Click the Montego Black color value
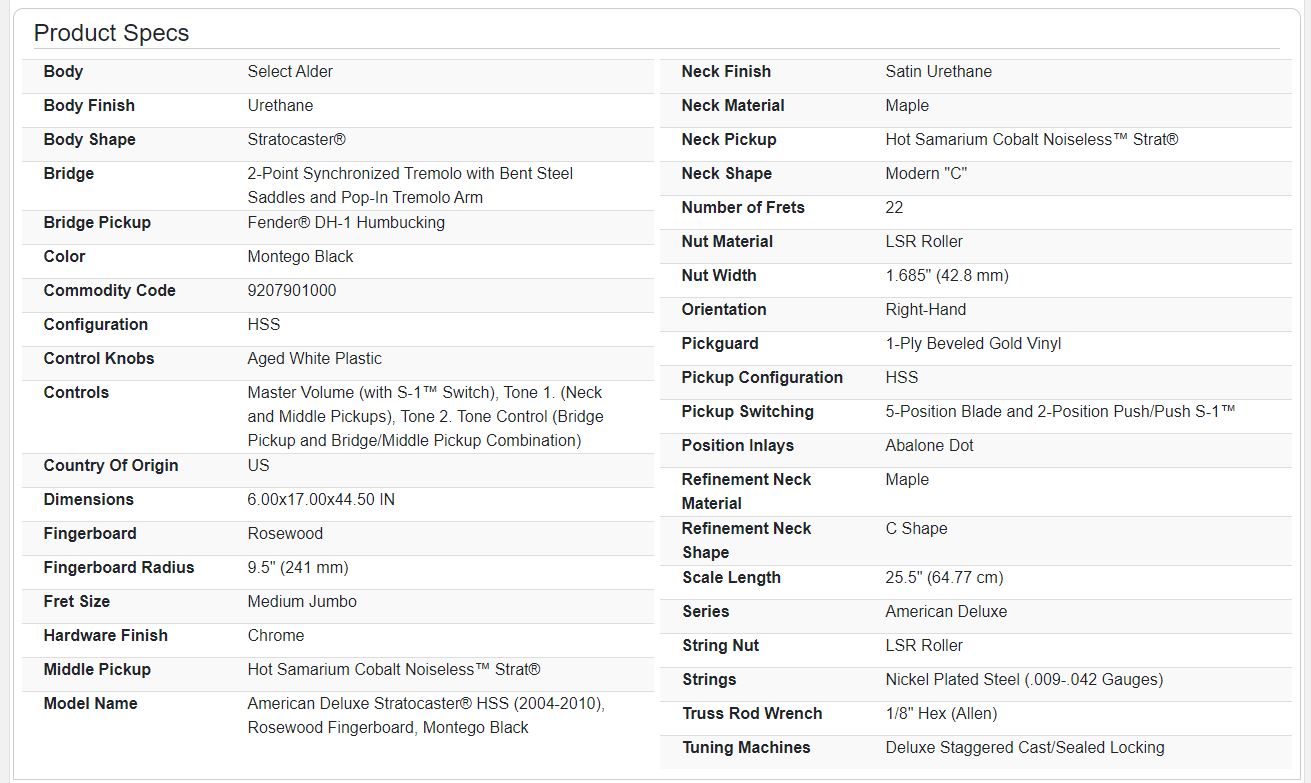Image resolution: width=1311 pixels, height=783 pixels. pos(300,257)
